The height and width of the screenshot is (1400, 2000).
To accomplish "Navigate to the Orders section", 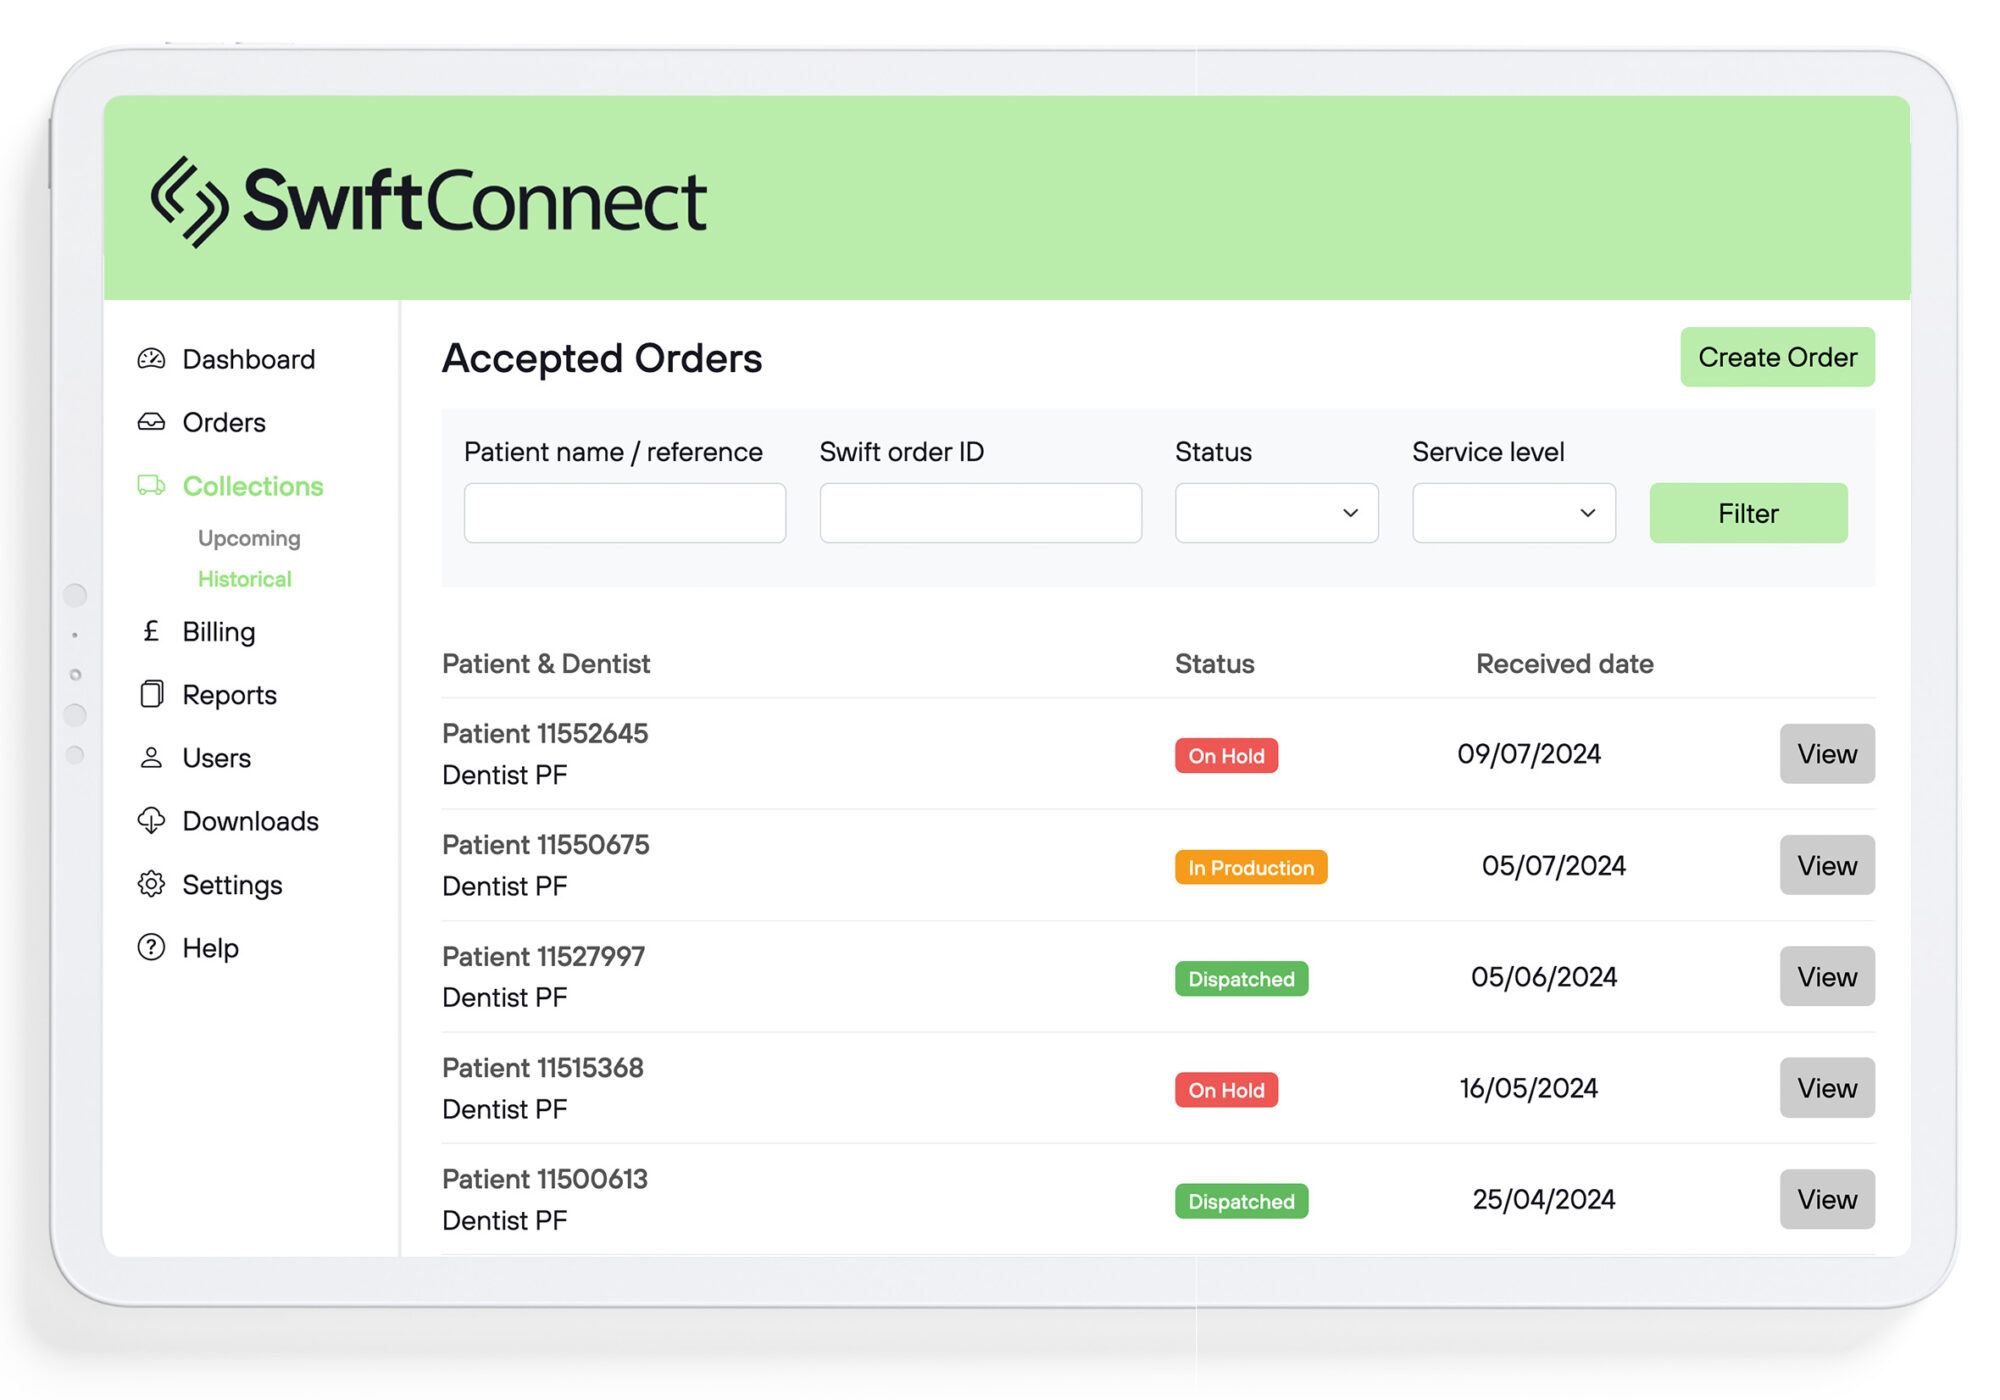I will tap(222, 422).
